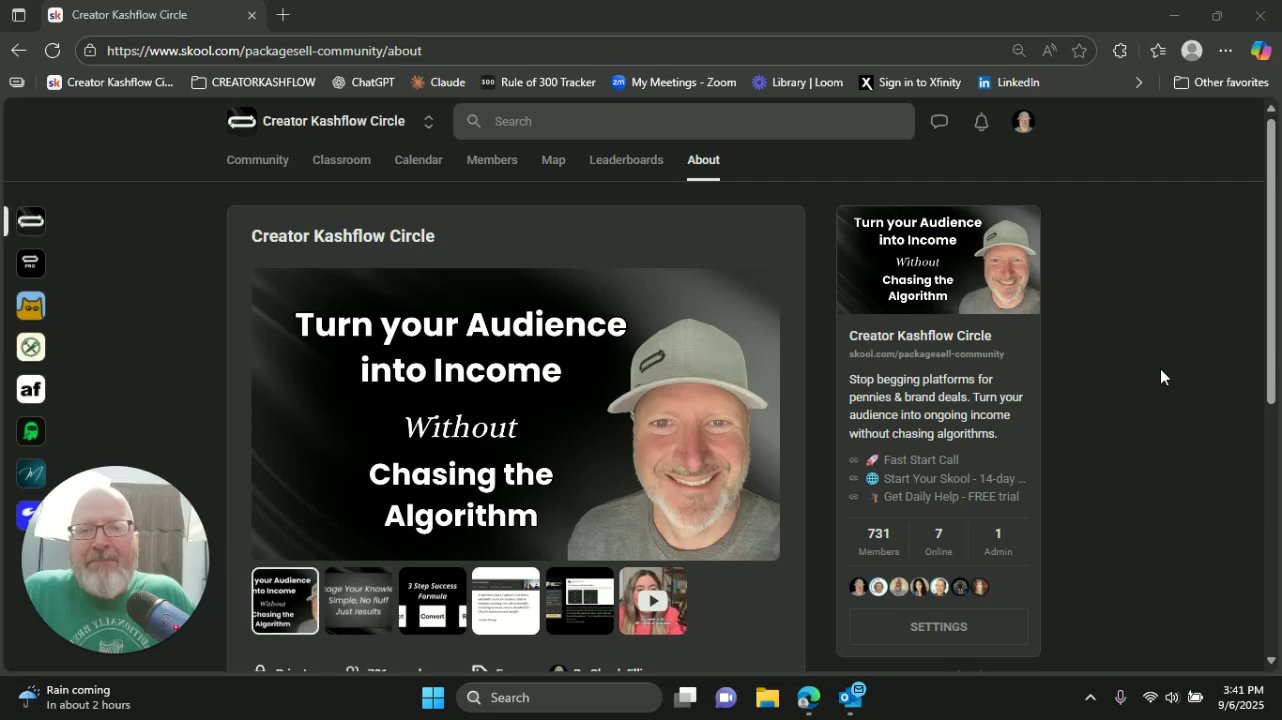Refresh the page
Image resolution: width=1282 pixels, height=720 pixels.
point(53,50)
